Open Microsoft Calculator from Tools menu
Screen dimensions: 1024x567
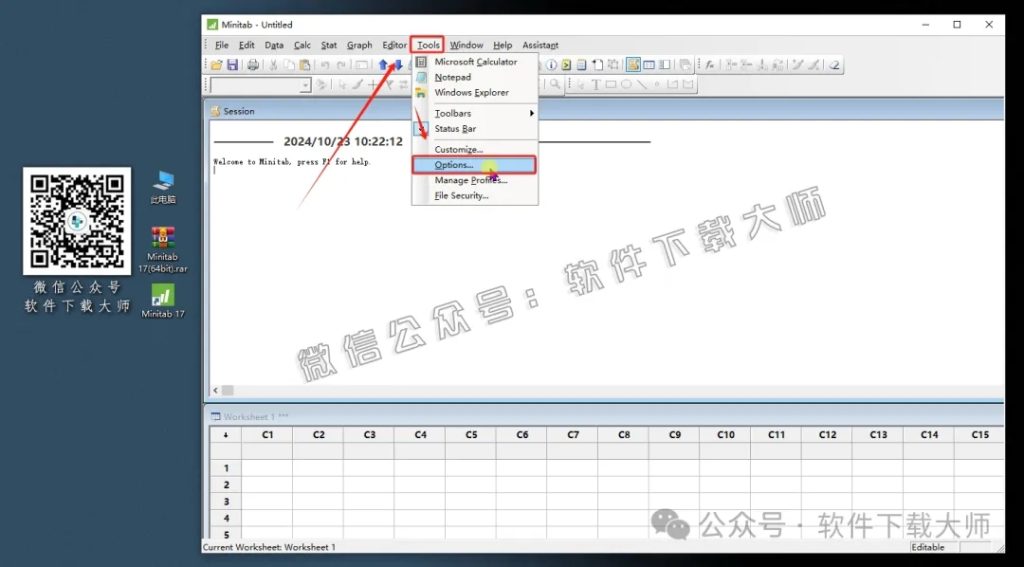[475, 62]
